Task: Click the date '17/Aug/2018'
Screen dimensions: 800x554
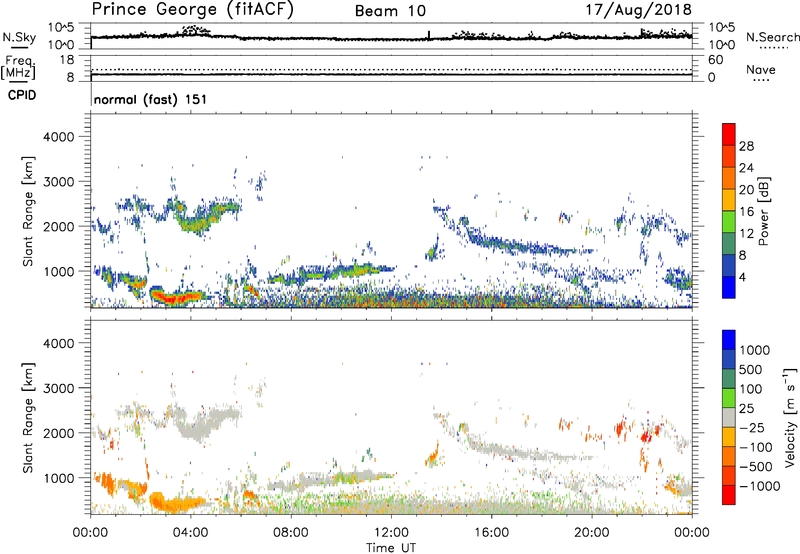Action: 638,10
